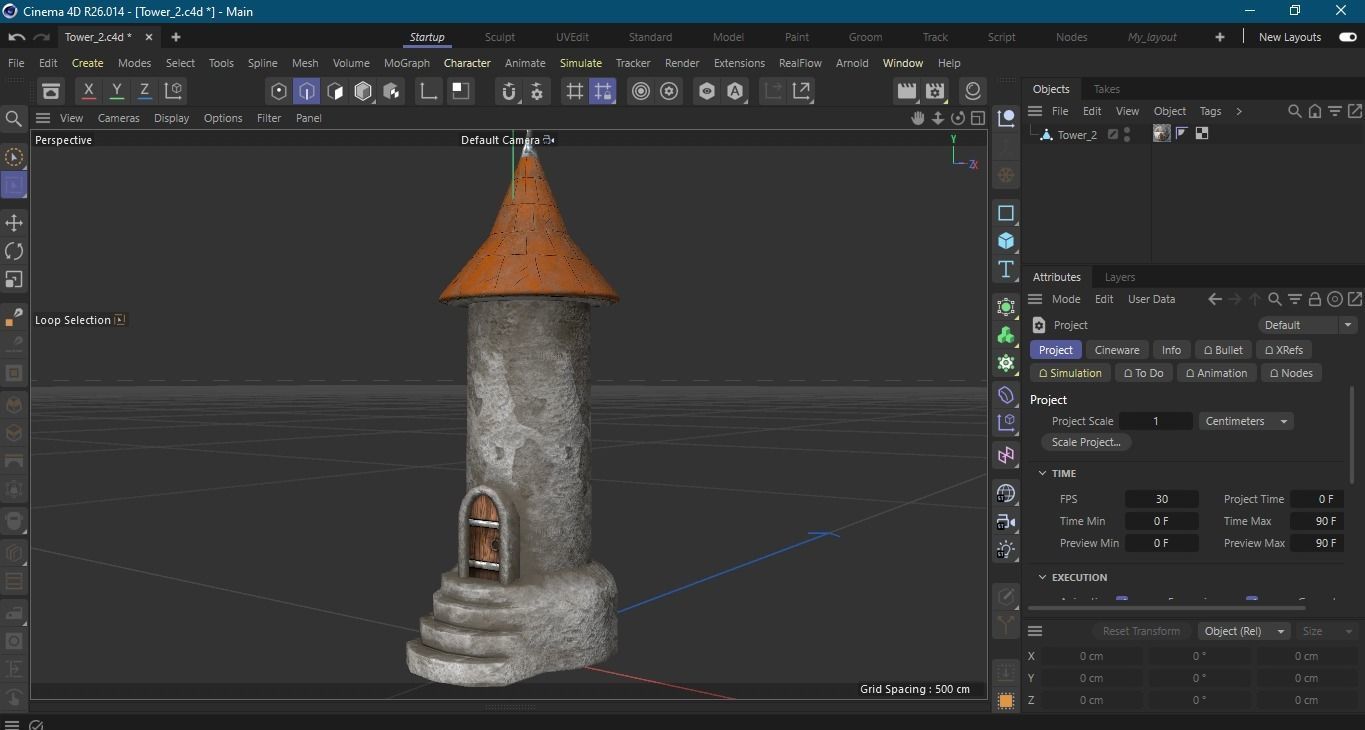
Task: Open the MoGraph menu
Action: (x=407, y=63)
